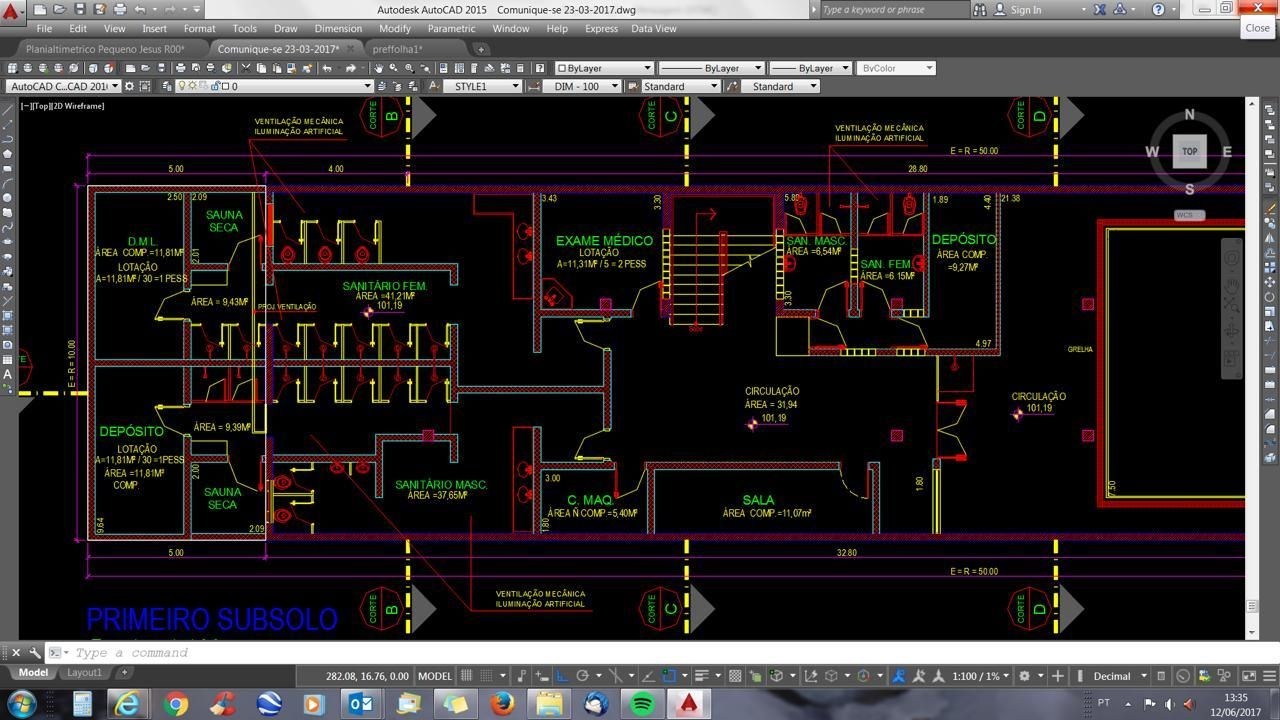
Task: Toggle lineweight display in status bar
Action: pyautogui.click(x=701, y=676)
